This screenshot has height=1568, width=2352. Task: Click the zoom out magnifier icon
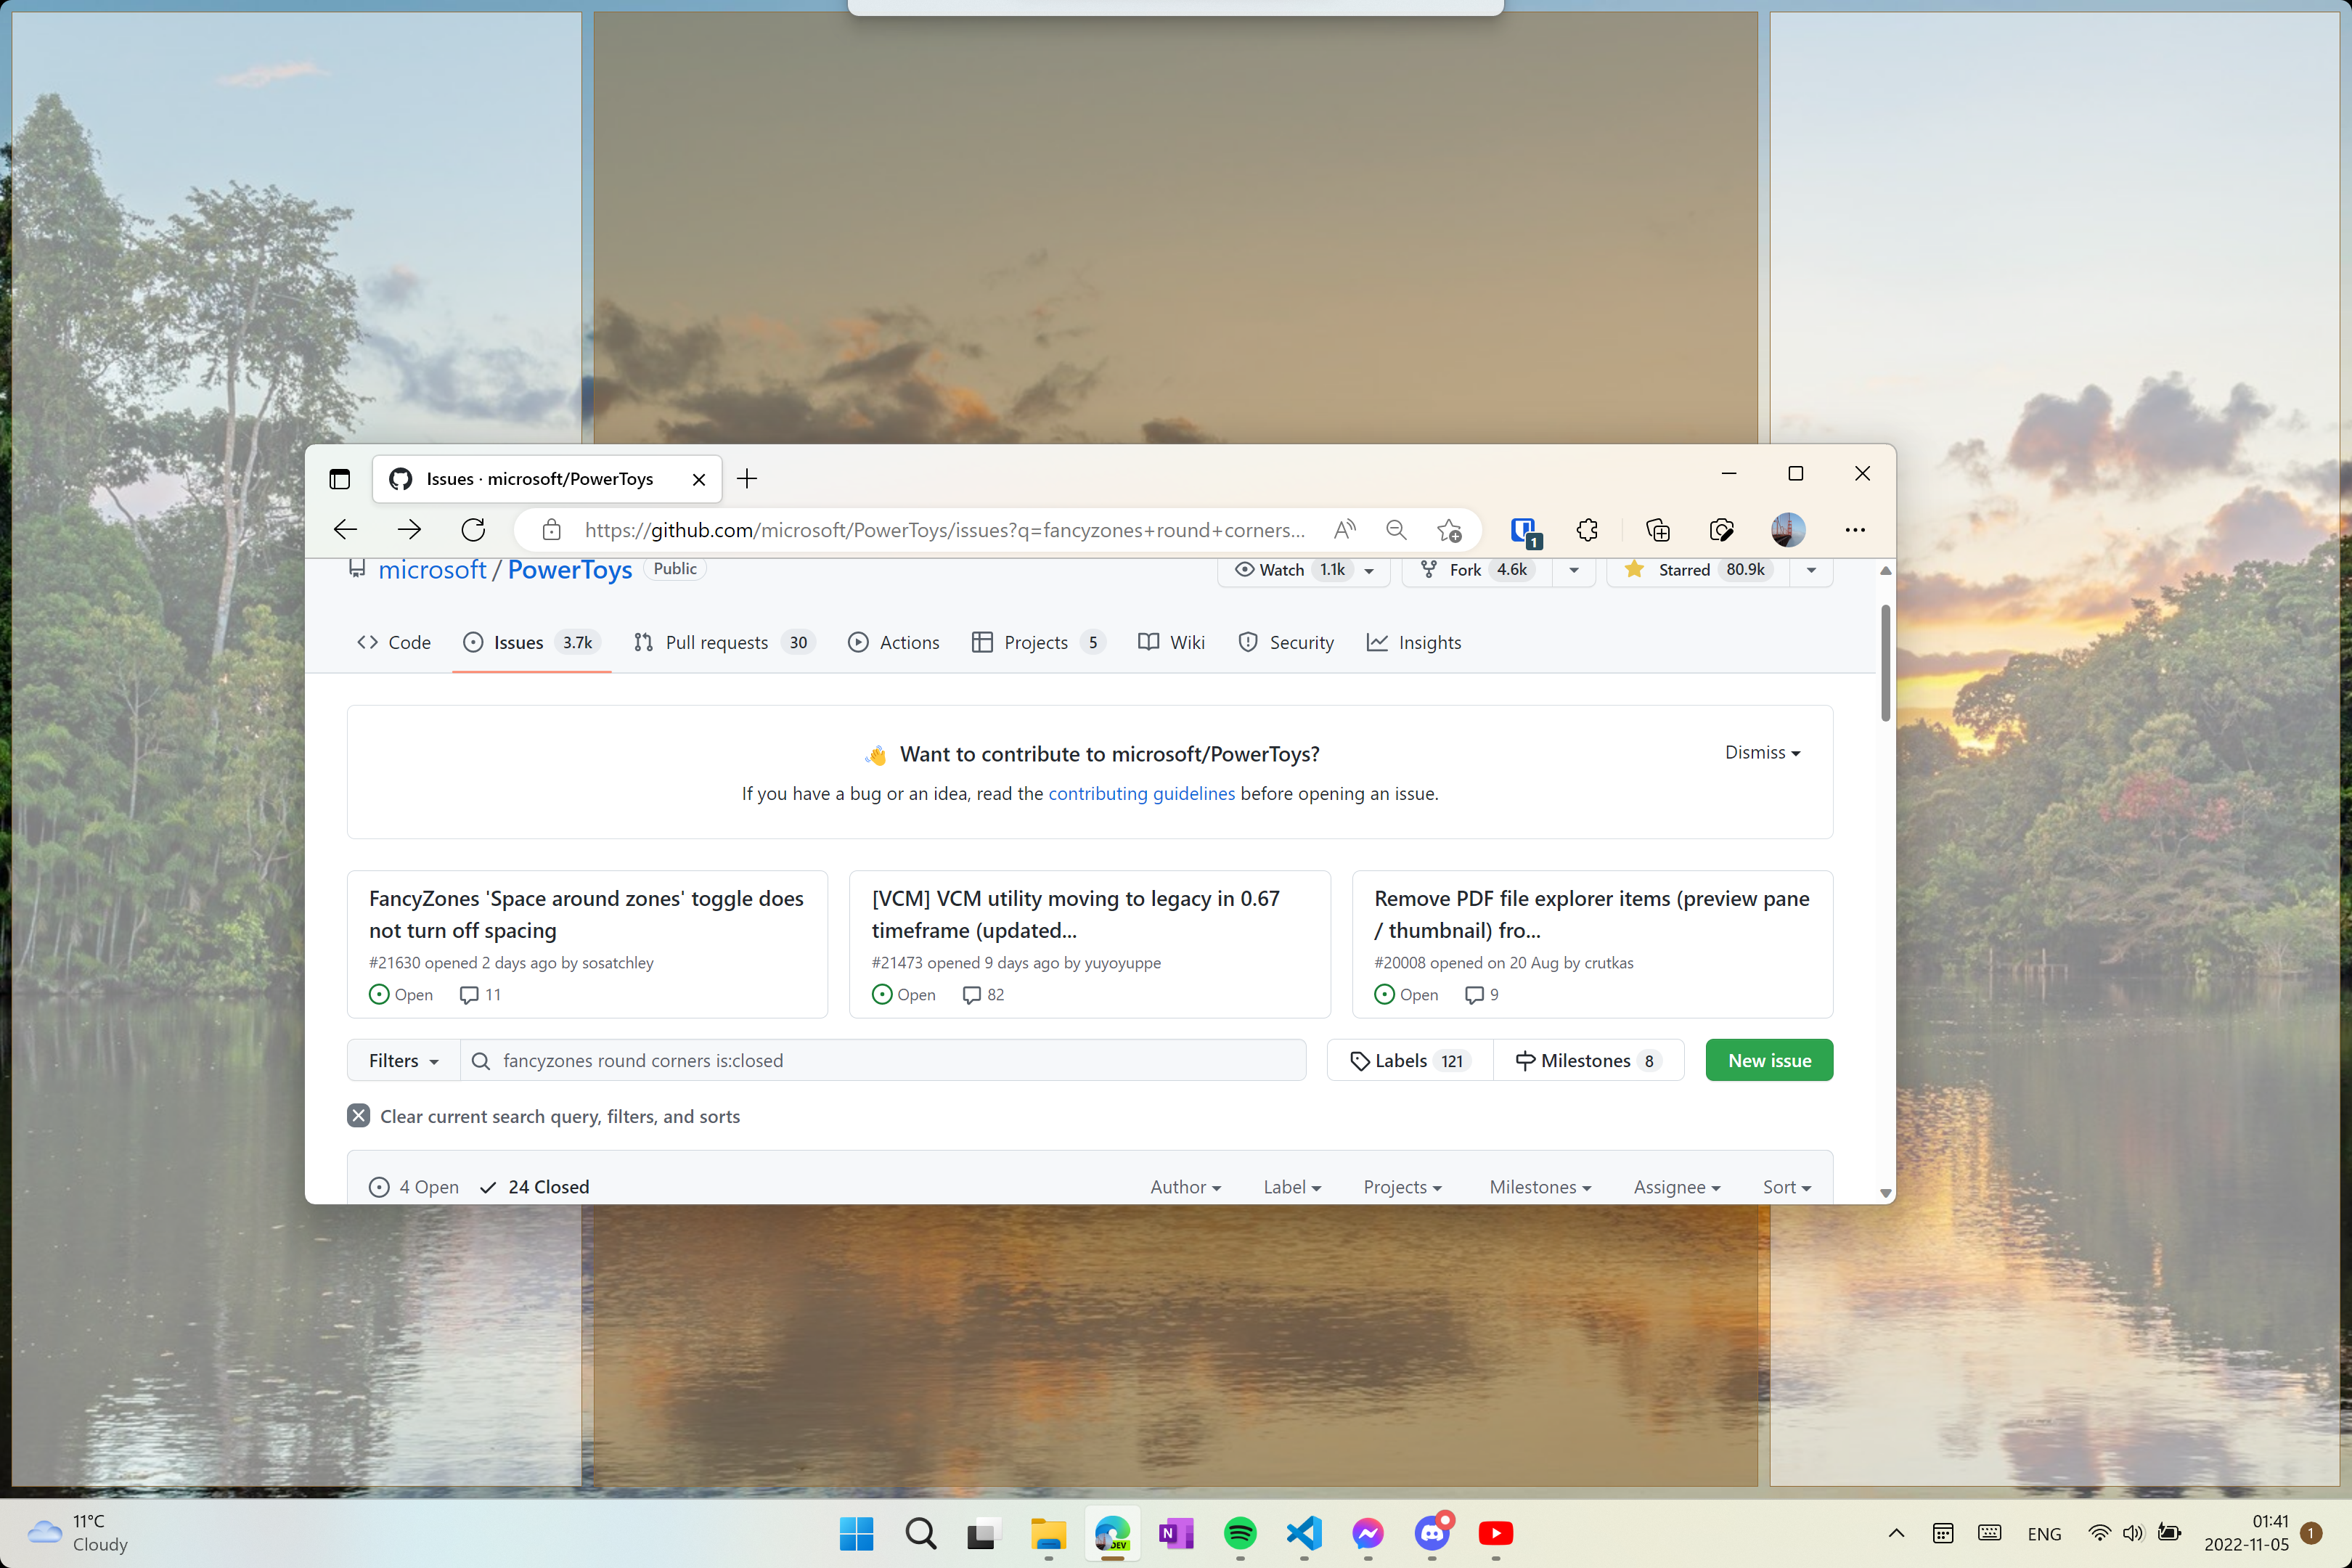tap(1397, 530)
